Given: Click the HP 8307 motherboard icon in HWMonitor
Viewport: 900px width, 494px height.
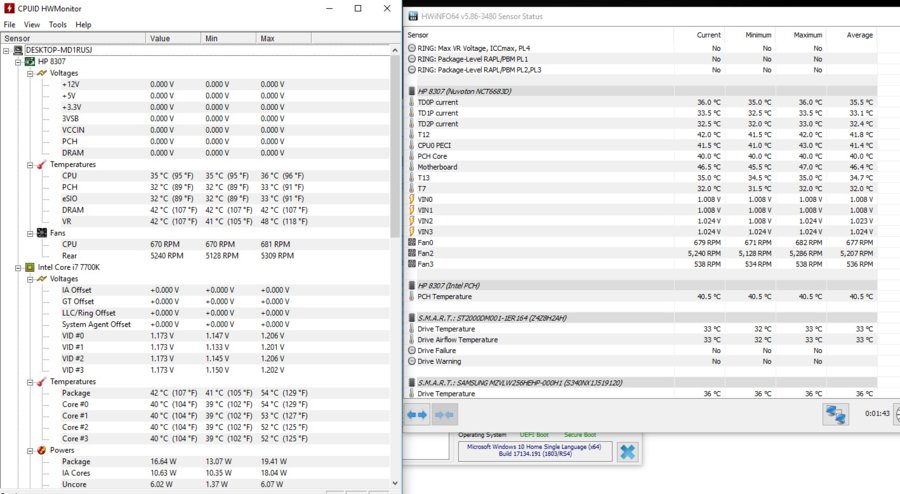Looking at the screenshot, I should (x=30, y=62).
